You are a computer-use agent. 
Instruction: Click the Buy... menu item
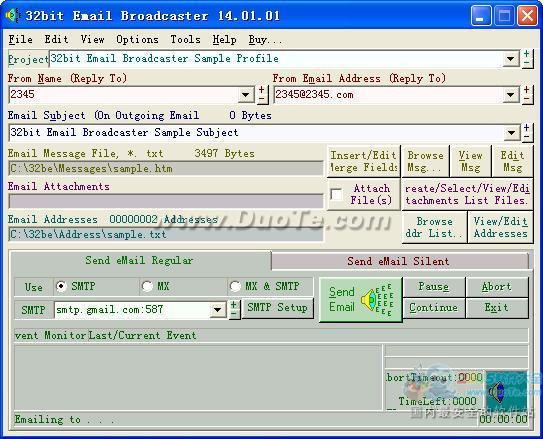coord(265,39)
